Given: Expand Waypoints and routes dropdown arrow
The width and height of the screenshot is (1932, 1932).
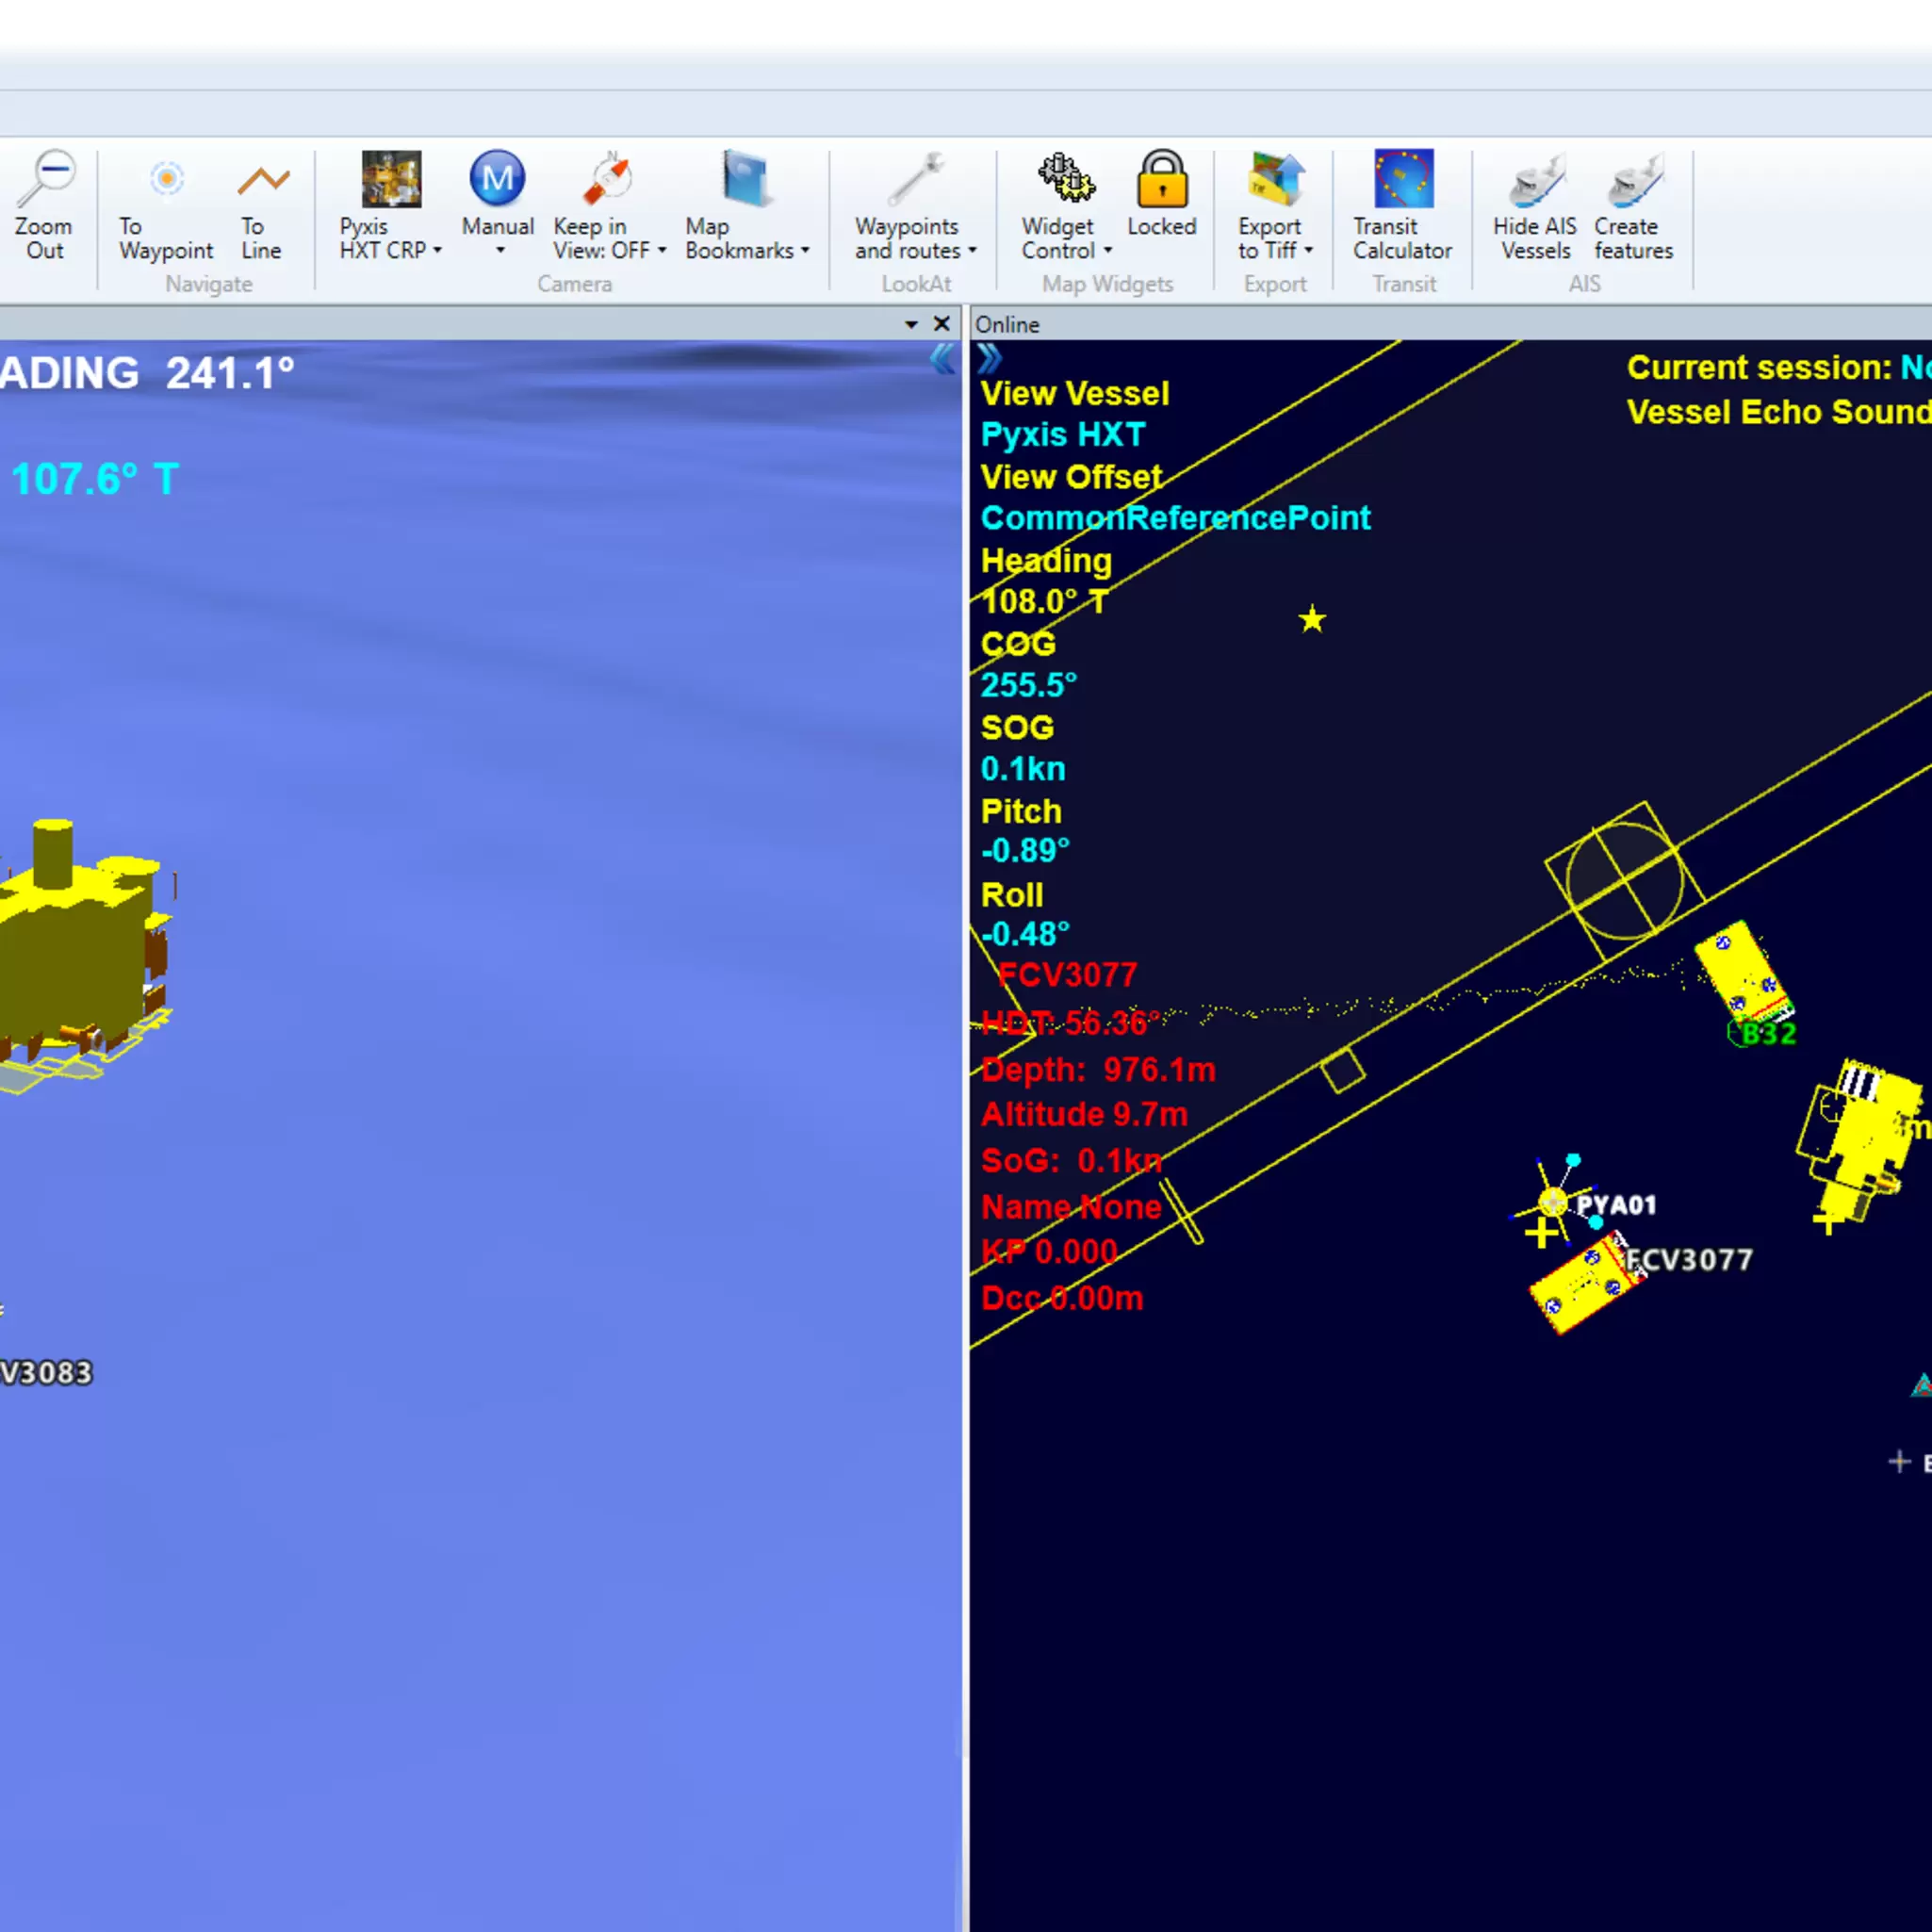Looking at the screenshot, I should (x=971, y=250).
